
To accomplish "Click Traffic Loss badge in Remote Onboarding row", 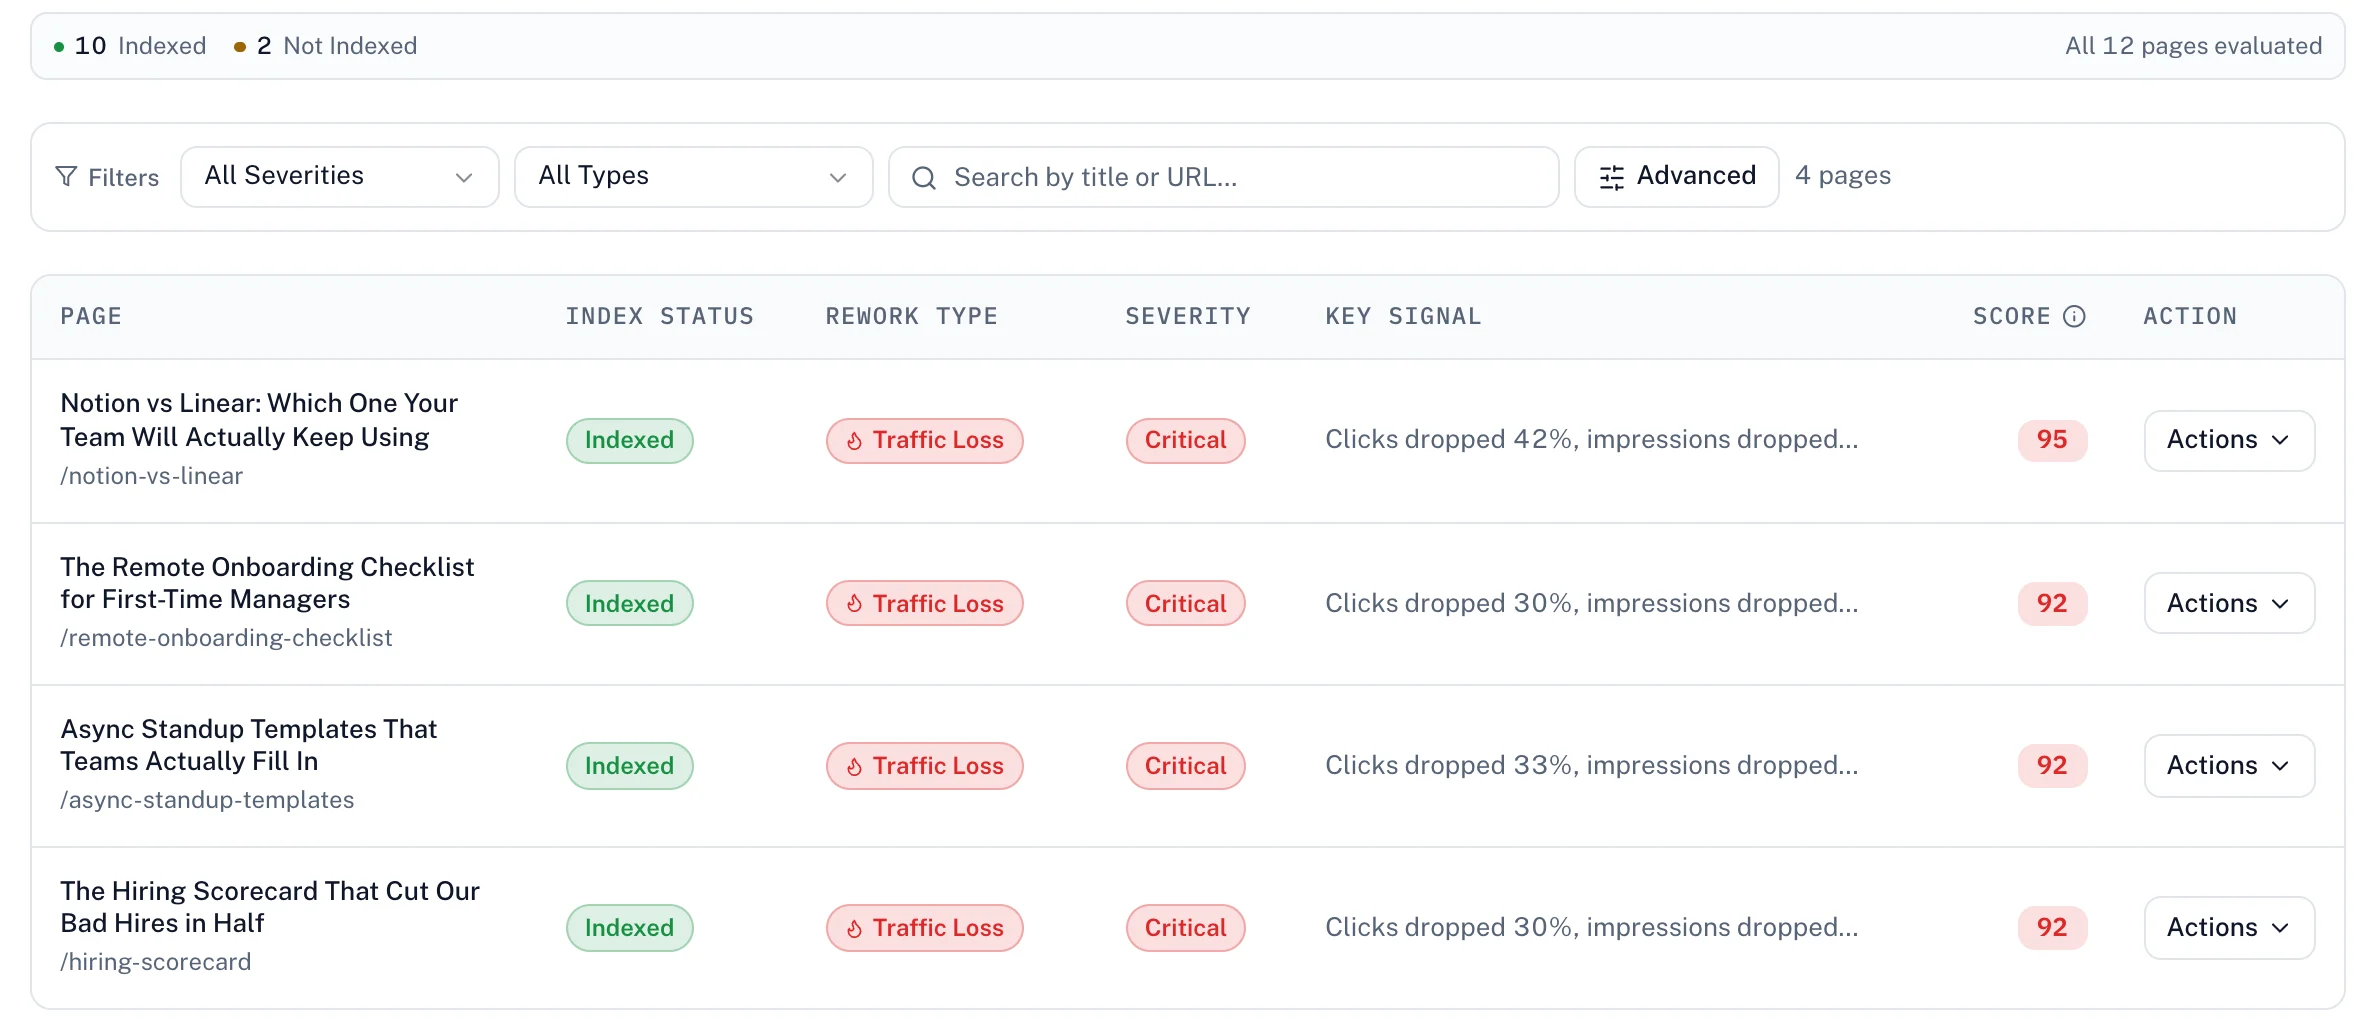I will [x=925, y=604].
